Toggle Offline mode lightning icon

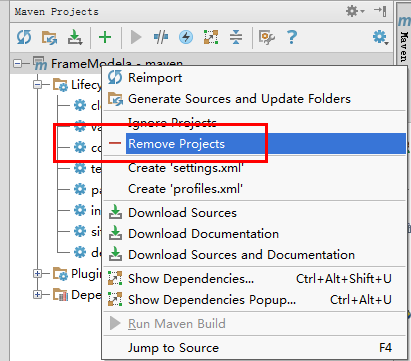186,37
